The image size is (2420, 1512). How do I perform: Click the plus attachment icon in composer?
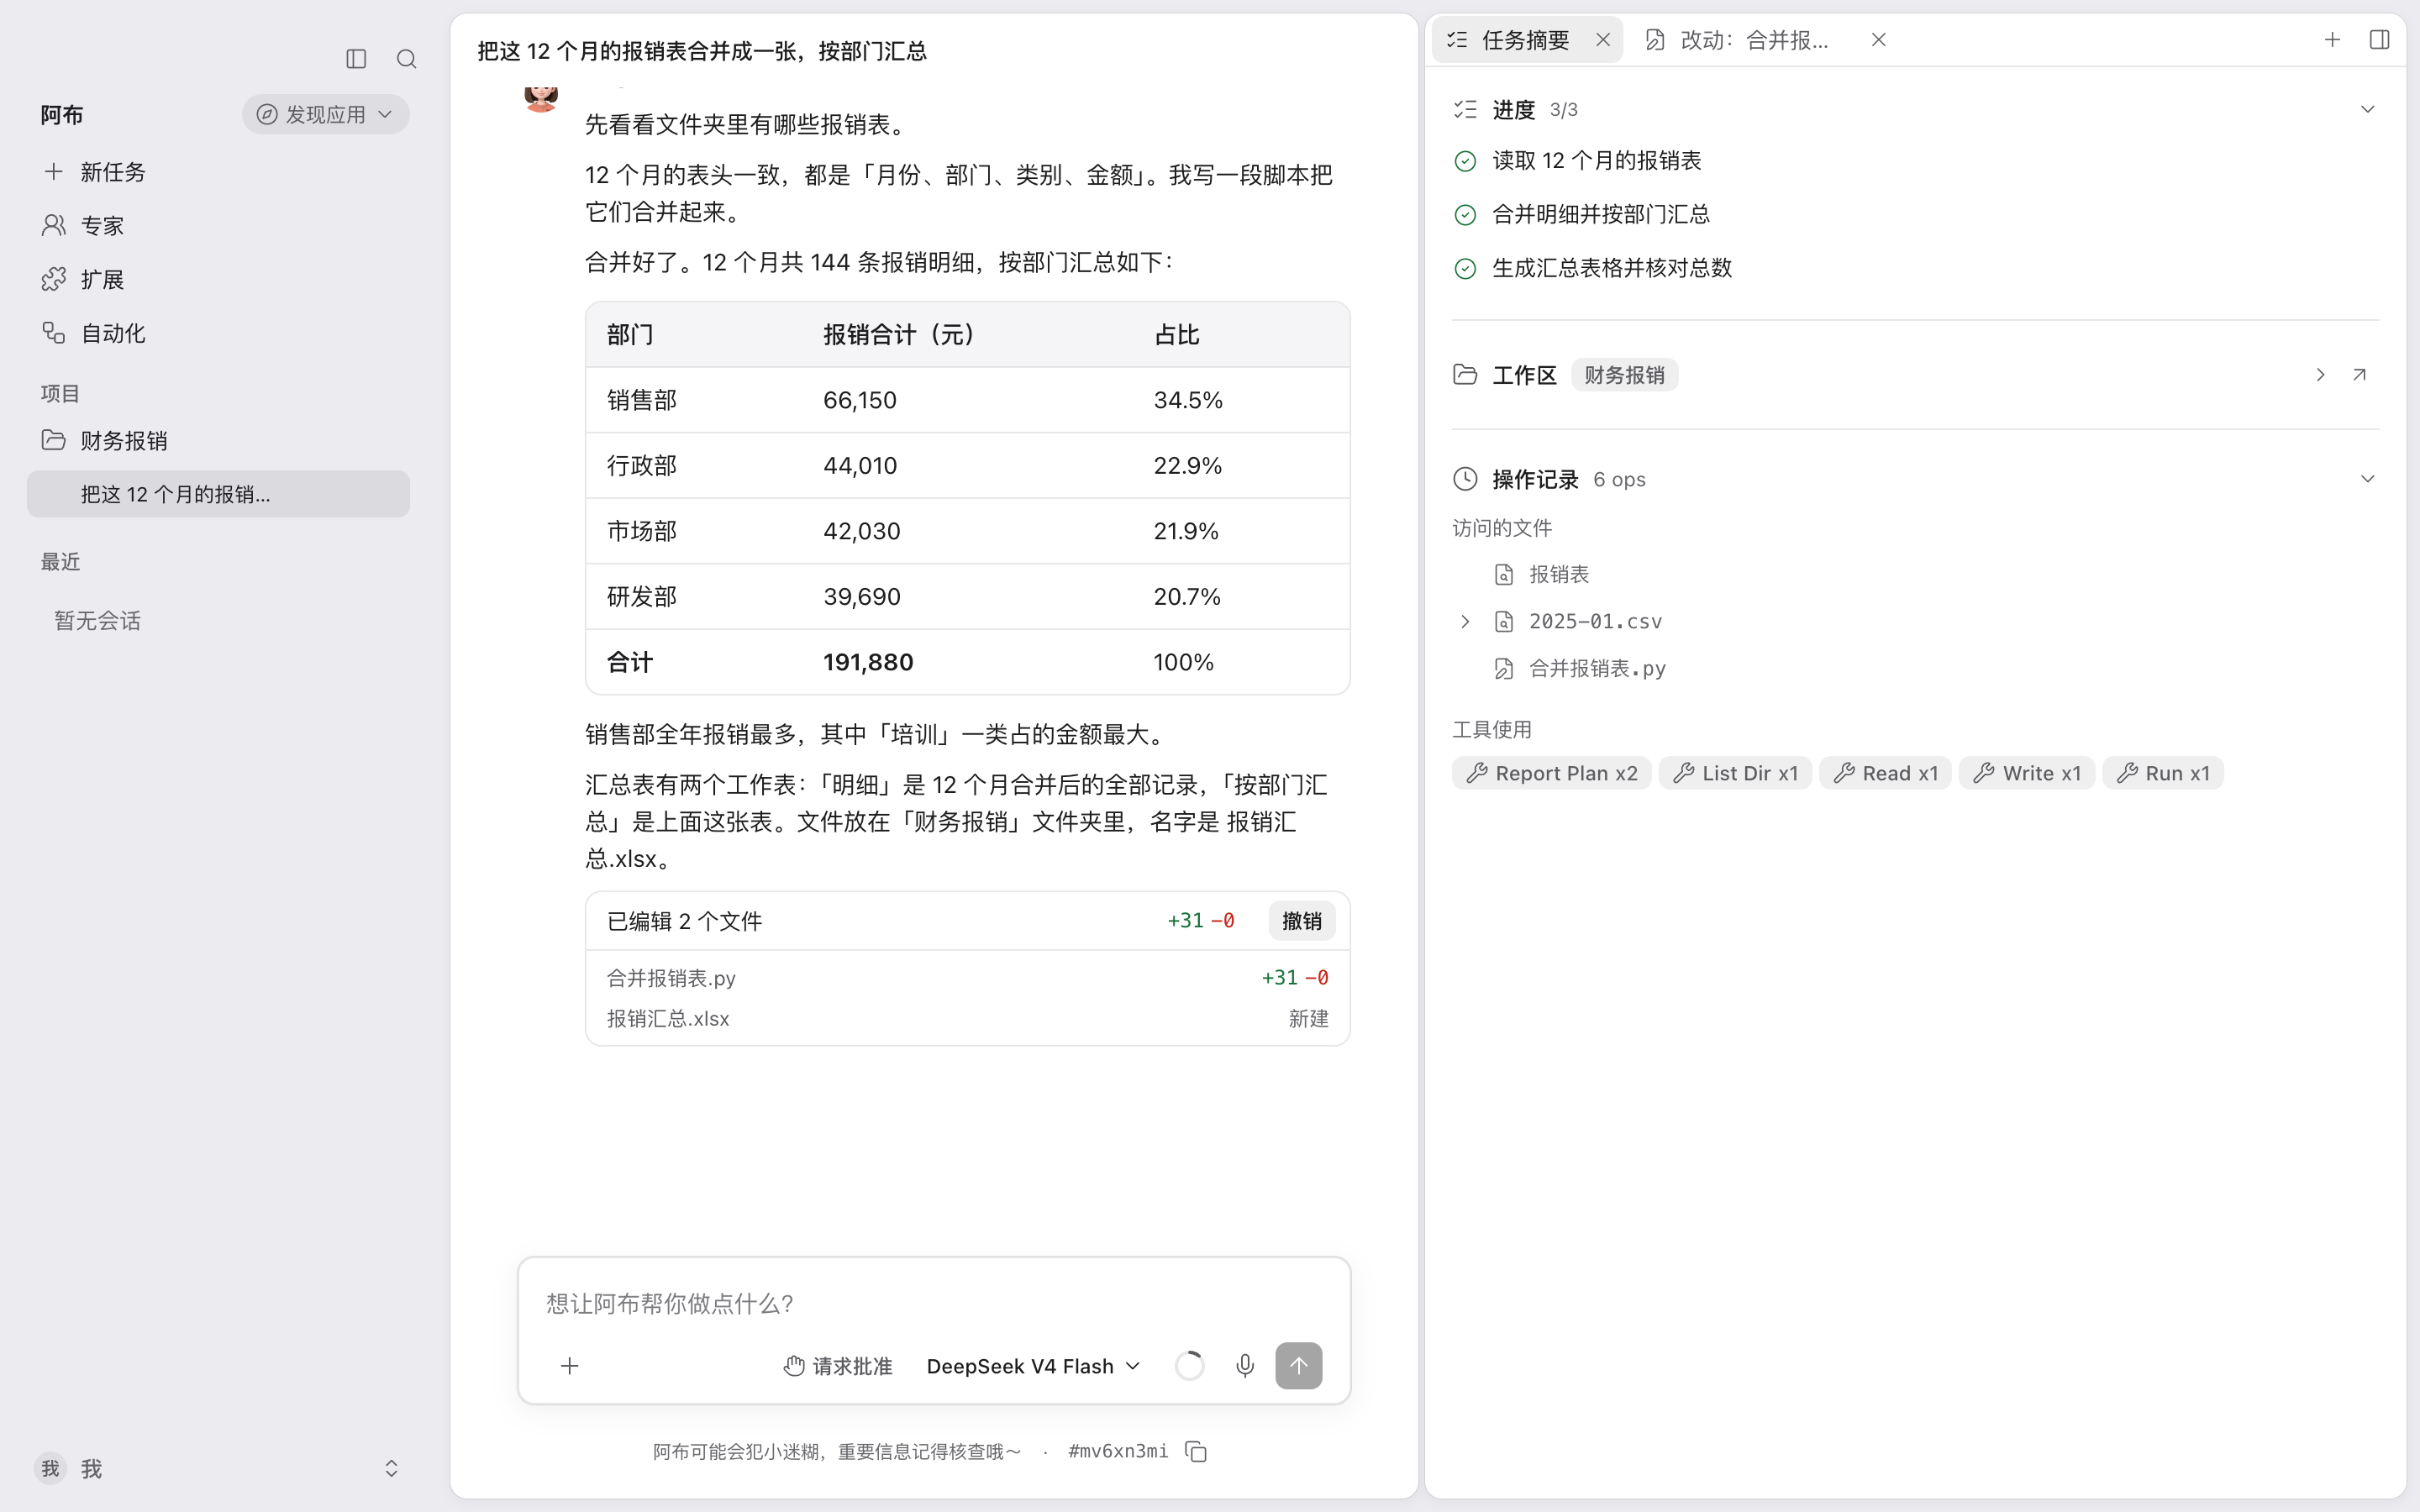(569, 1366)
